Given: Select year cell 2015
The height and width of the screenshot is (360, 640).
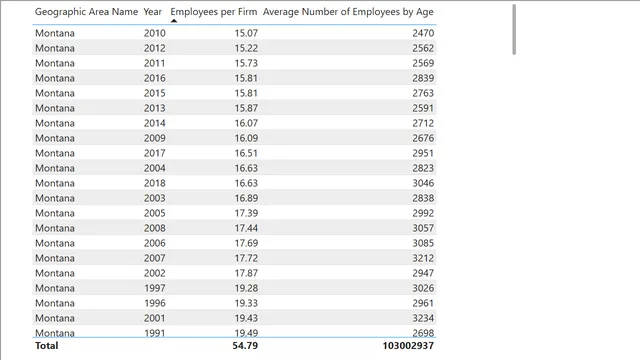Looking at the screenshot, I should 155,93.
